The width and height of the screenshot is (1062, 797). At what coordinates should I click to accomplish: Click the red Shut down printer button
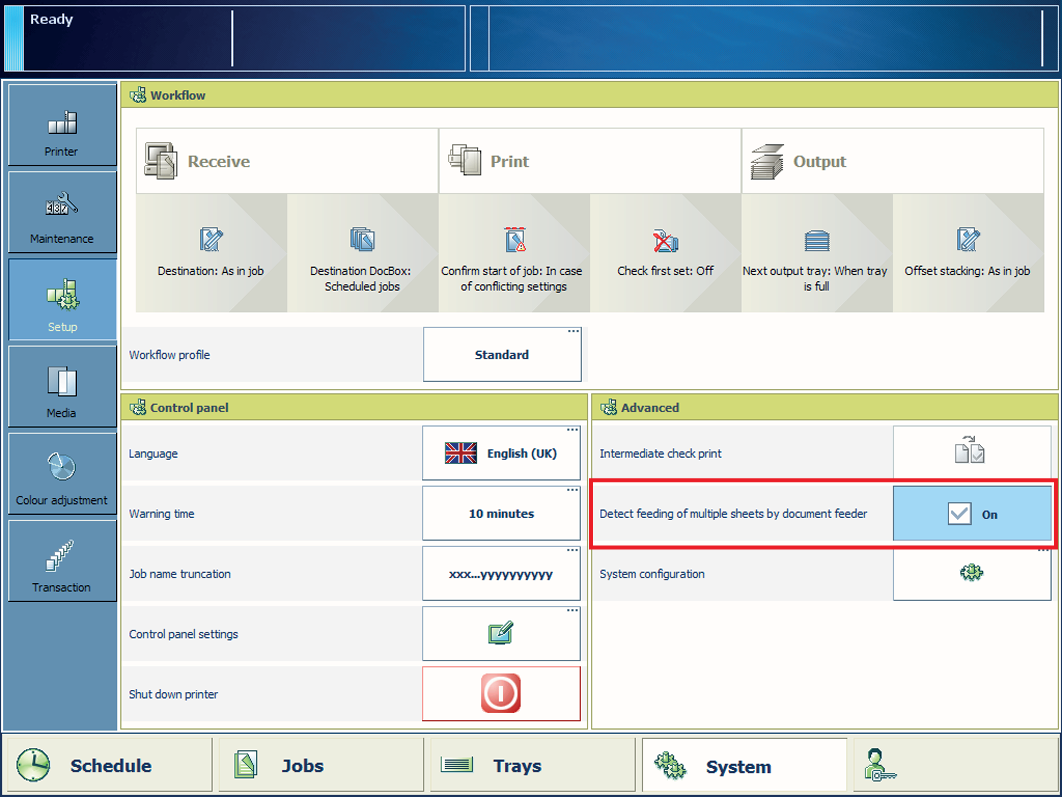(501, 694)
